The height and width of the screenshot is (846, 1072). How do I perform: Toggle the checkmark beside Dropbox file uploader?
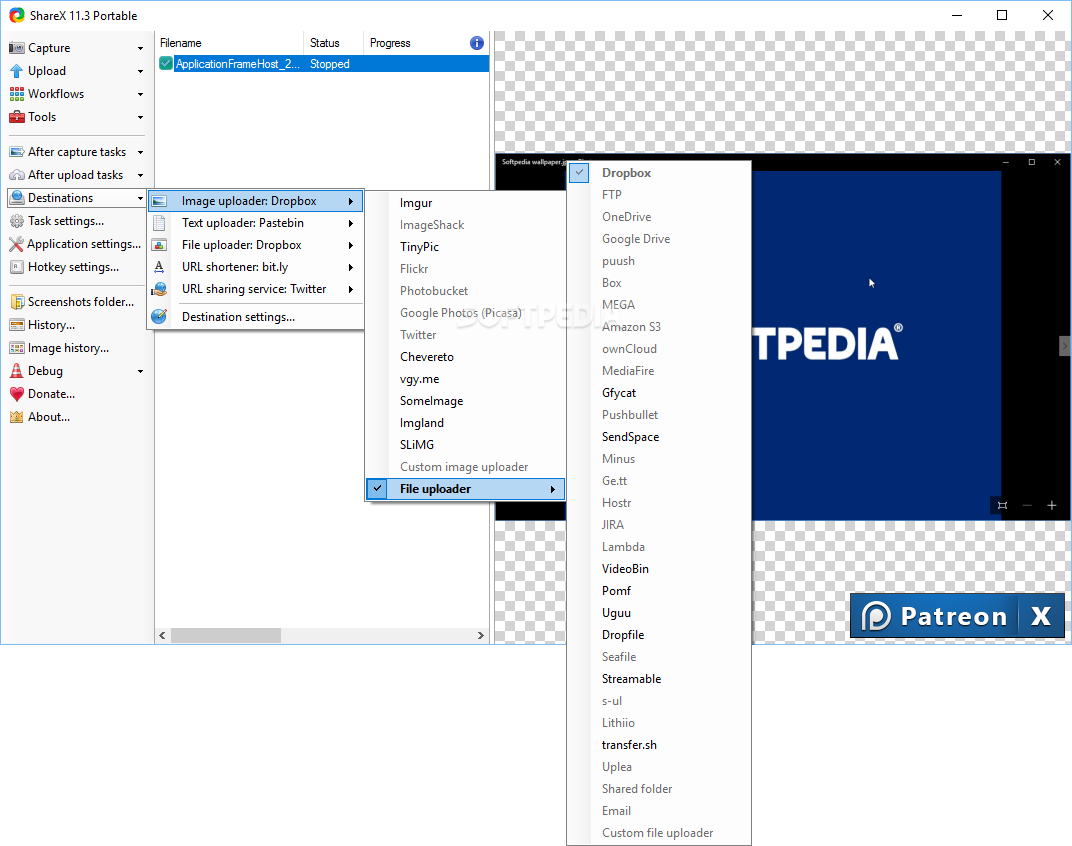click(x=579, y=173)
